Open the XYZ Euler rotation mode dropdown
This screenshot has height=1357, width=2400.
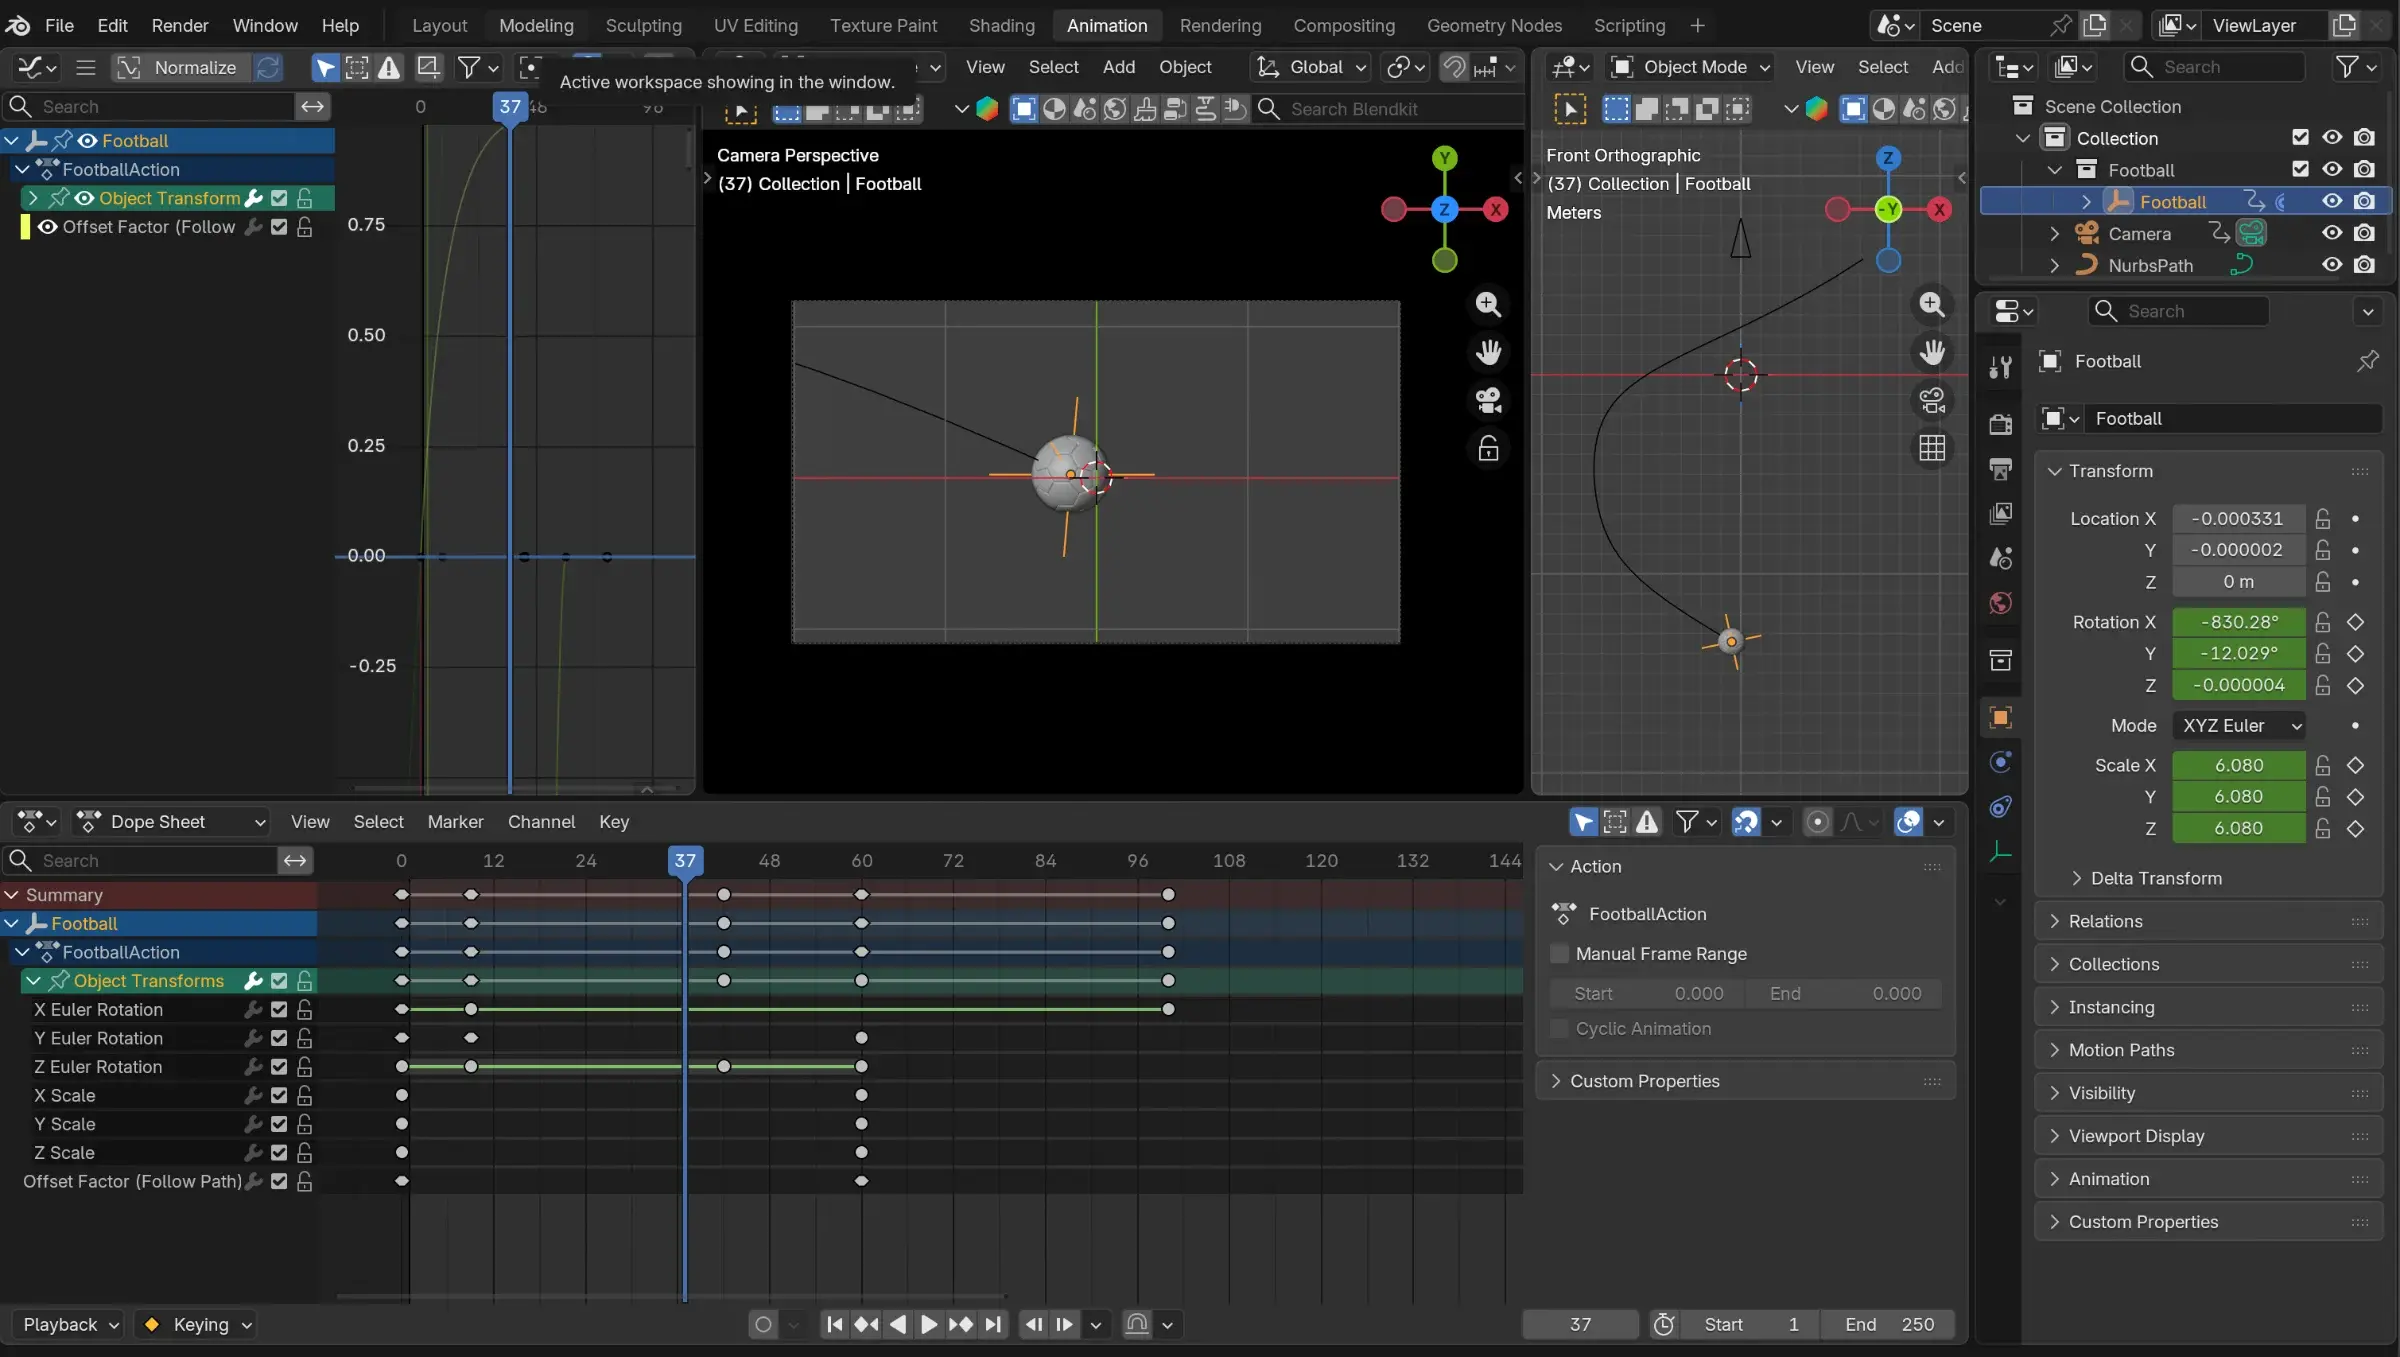tap(2239, 726)
